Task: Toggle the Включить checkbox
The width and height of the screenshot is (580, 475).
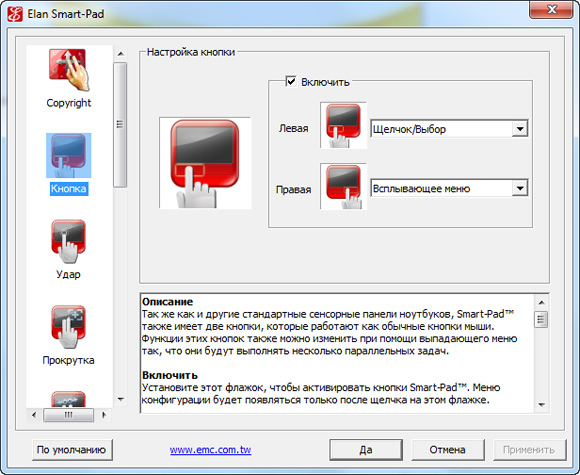Action: tap(291, 81)
